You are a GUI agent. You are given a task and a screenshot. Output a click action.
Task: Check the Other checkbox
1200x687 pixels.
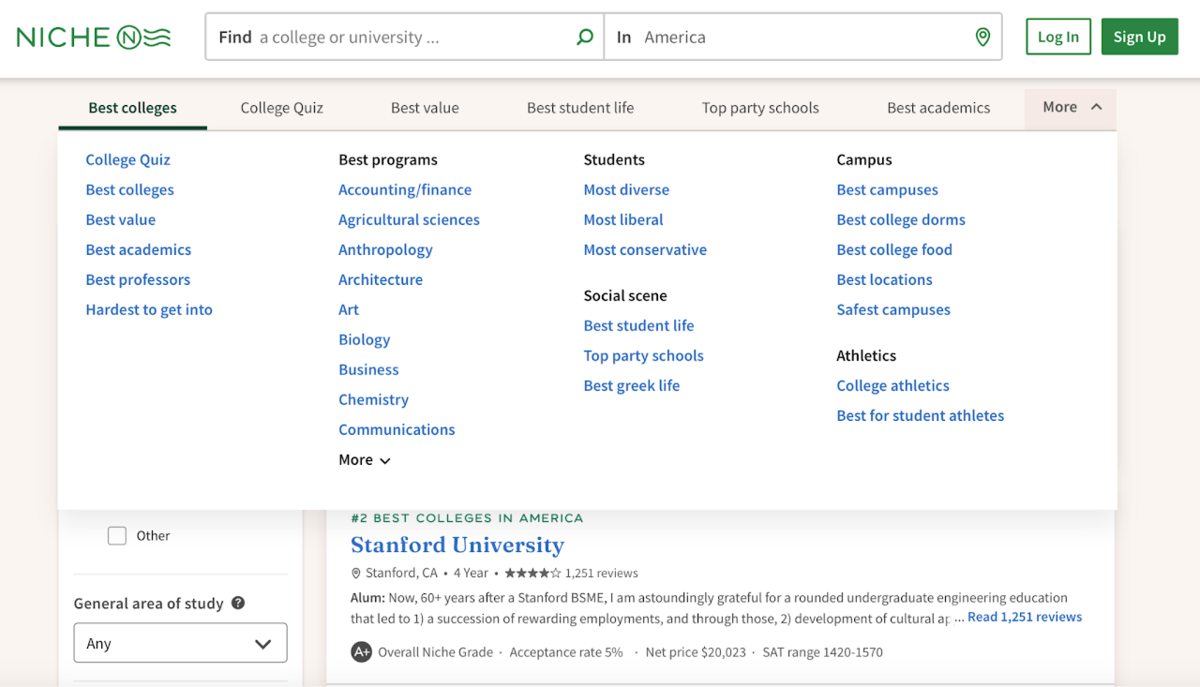click(x=117, y=535)
